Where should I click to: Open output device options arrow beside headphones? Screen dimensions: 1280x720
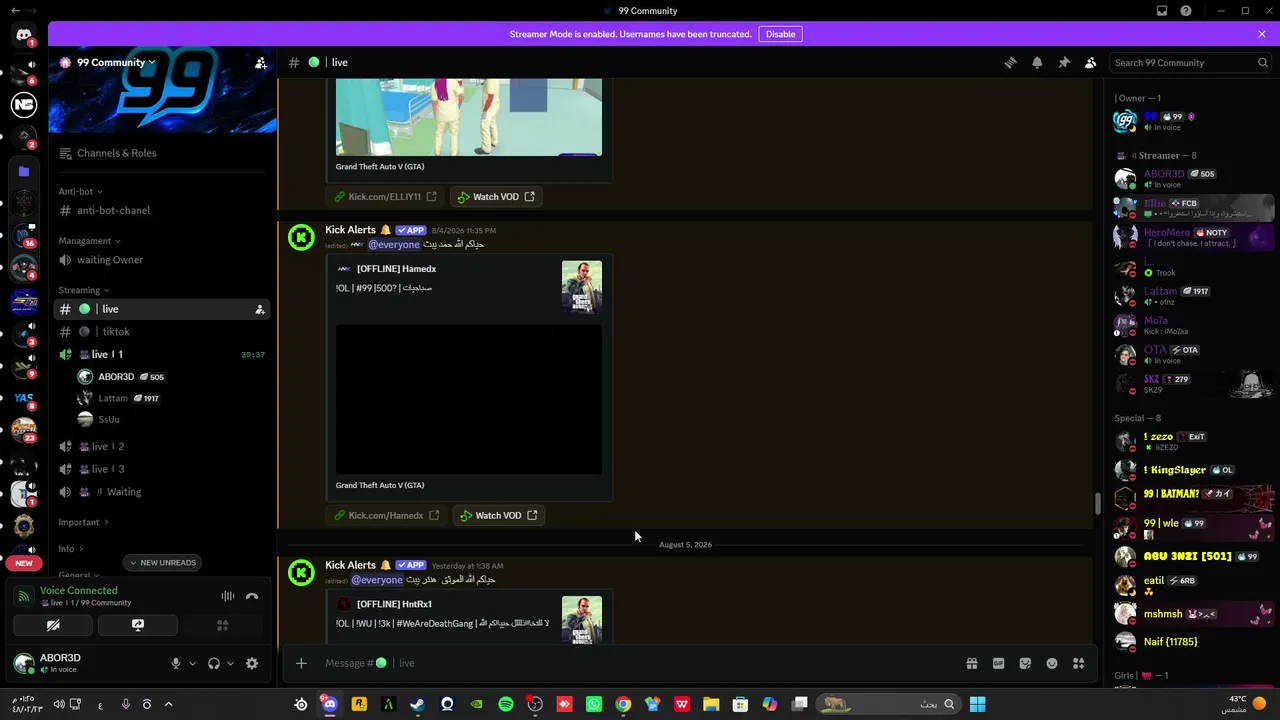[x=230, y=663]
